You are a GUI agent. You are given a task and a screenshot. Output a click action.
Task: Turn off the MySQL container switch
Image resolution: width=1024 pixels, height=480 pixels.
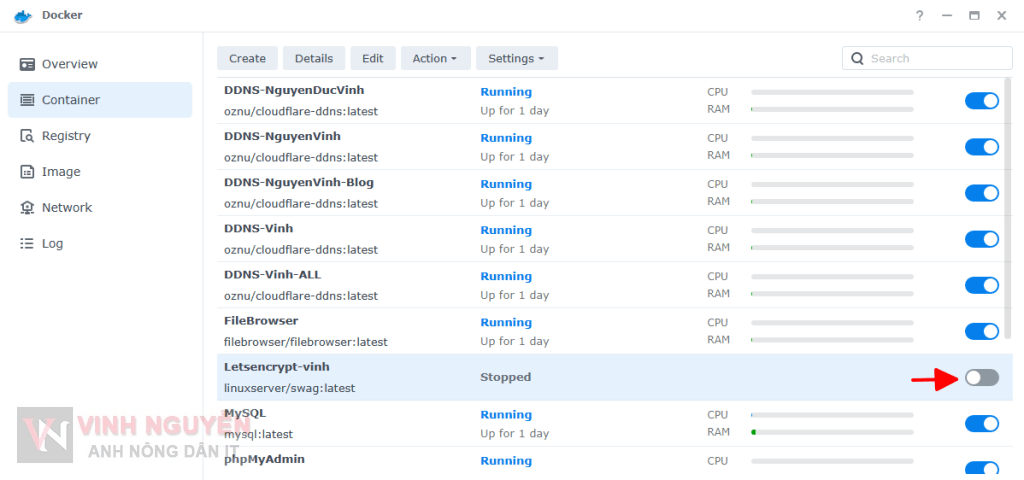tap(981, 423)
